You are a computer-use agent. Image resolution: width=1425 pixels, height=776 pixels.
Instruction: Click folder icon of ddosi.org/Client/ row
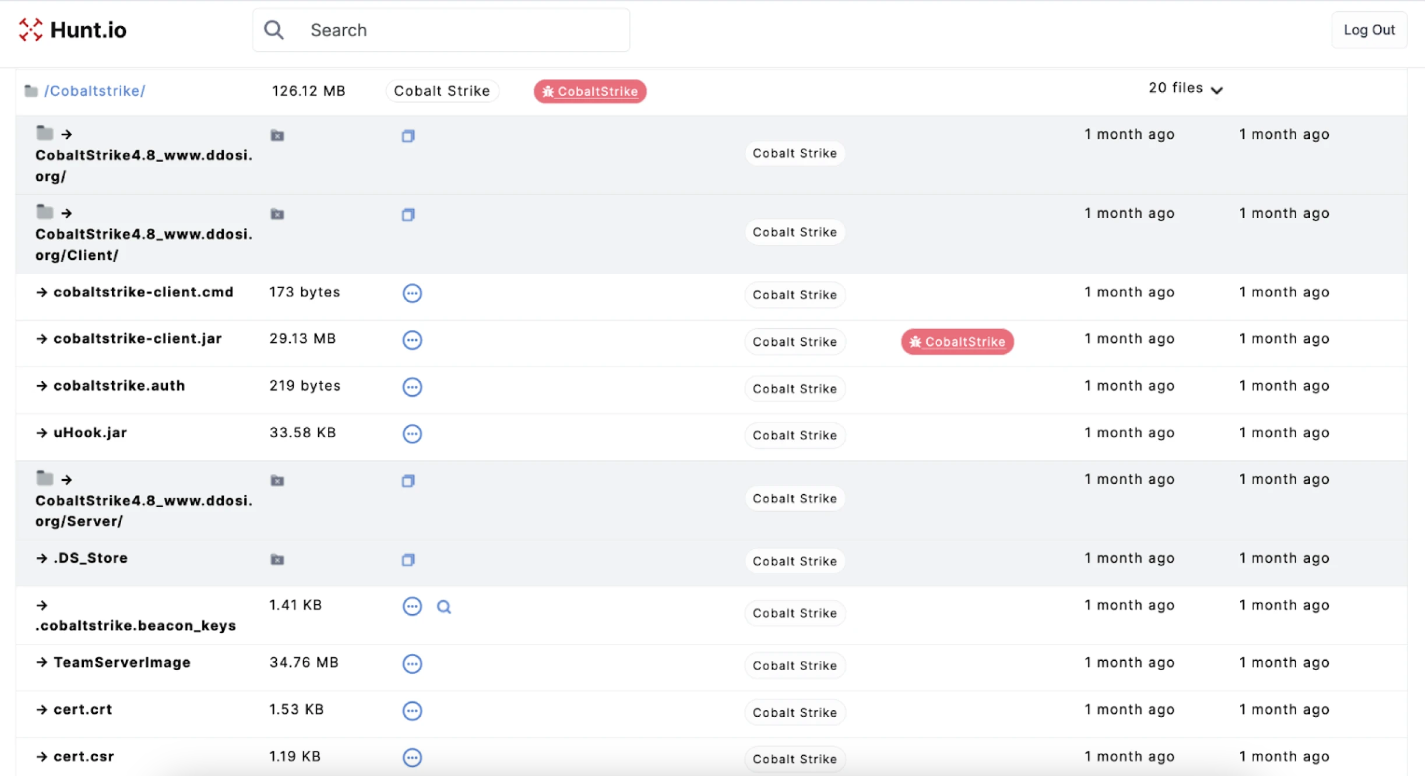coord(45,212)
